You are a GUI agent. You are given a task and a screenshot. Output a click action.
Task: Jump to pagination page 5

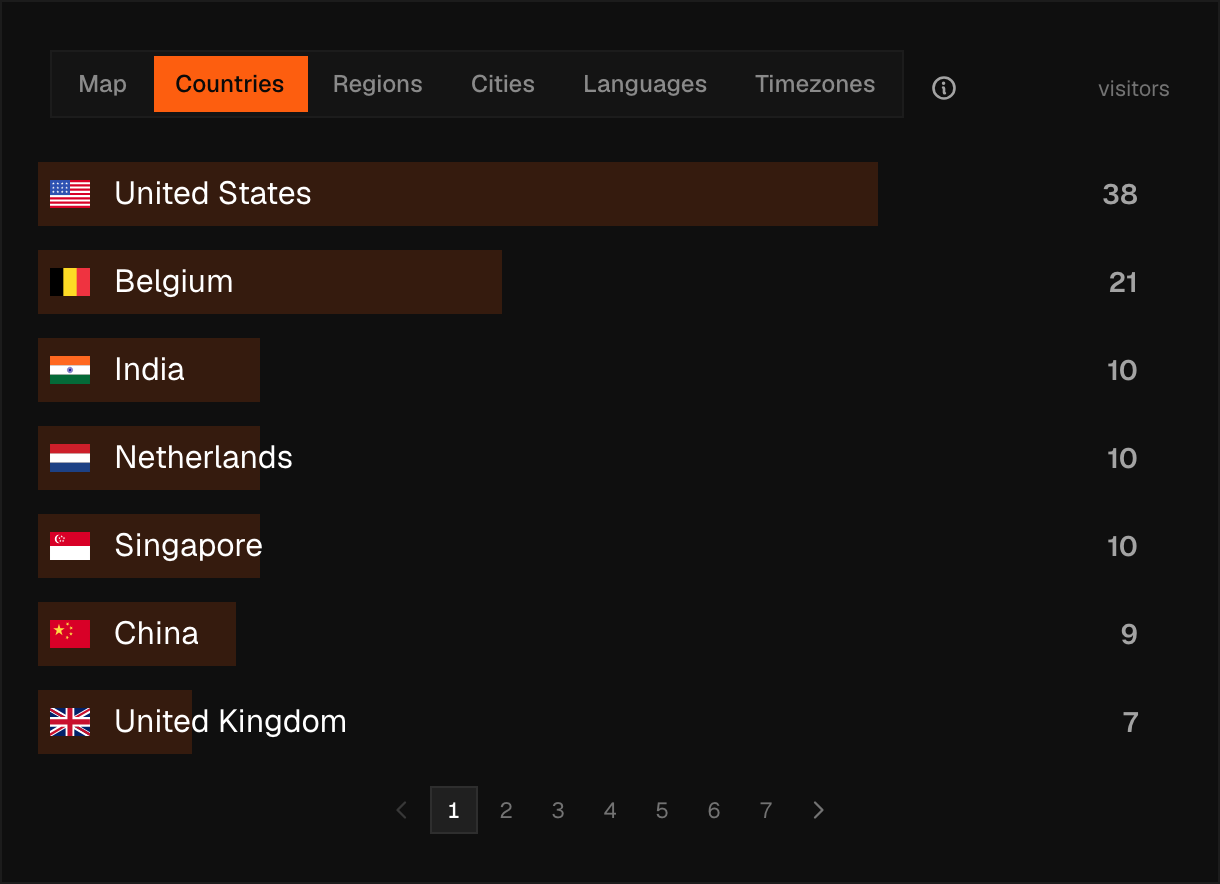pyautogui.click(x=662, y=810)
